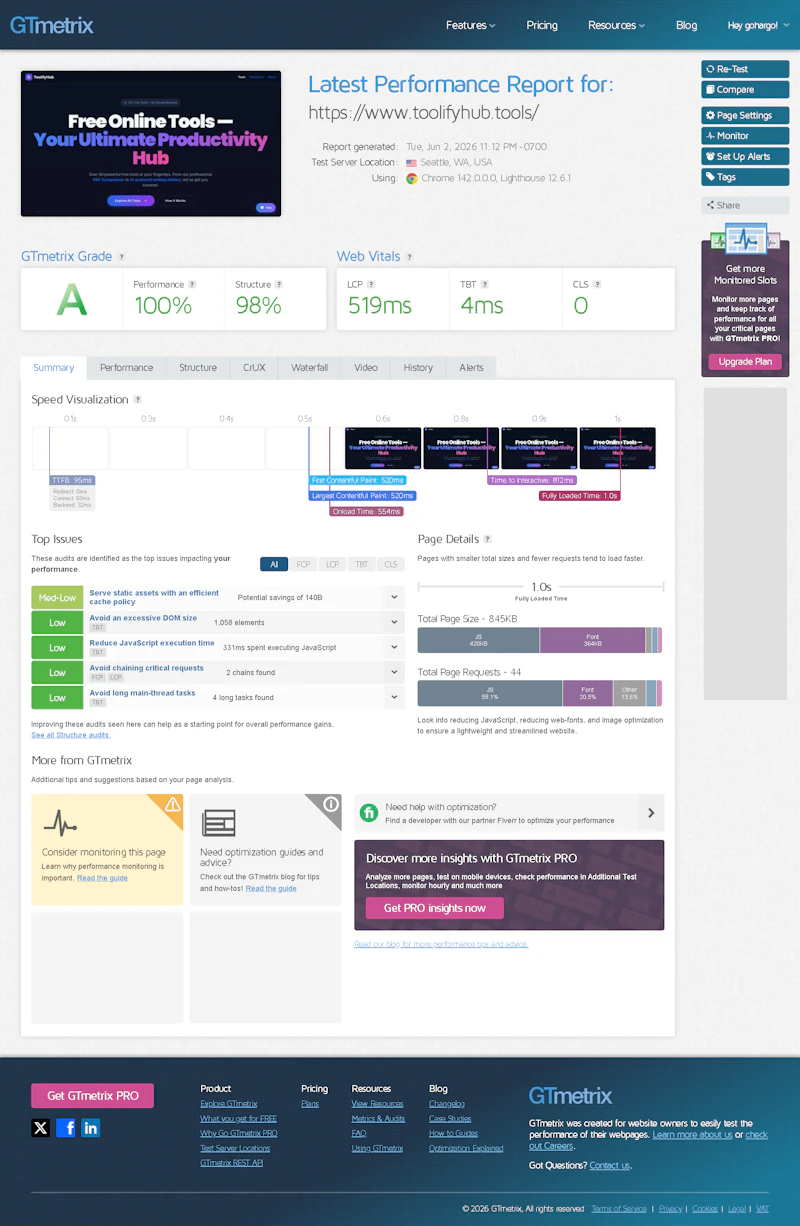This screenshot has height=1226, width=800.
Task: Click the layout guide icon in optimization card
Action: point(218,823)
